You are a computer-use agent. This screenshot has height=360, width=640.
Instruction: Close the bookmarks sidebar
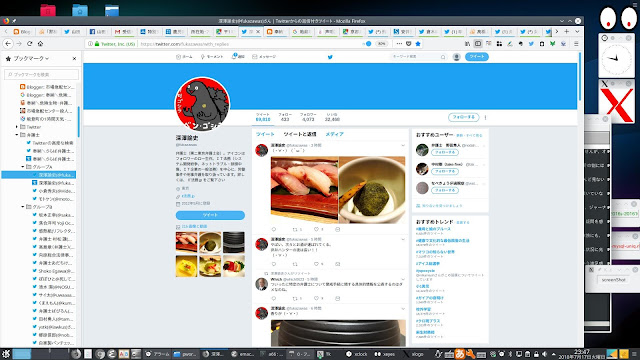click(74, 58)
